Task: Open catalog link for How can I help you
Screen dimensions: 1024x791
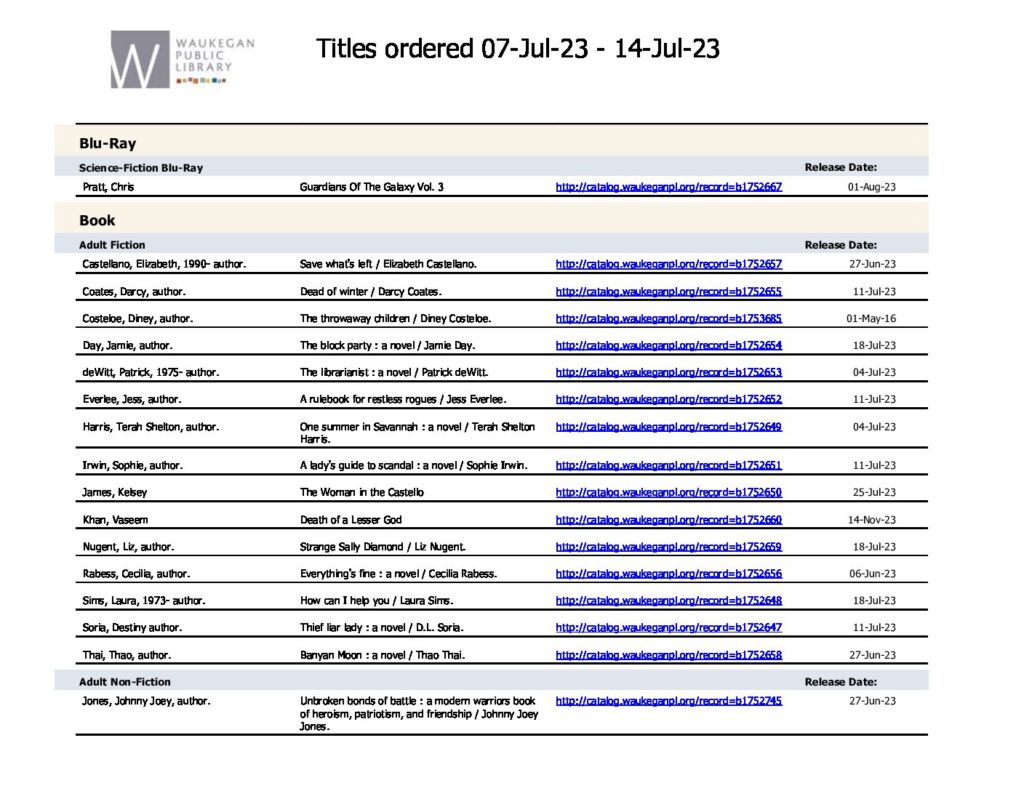Action: 669,600
